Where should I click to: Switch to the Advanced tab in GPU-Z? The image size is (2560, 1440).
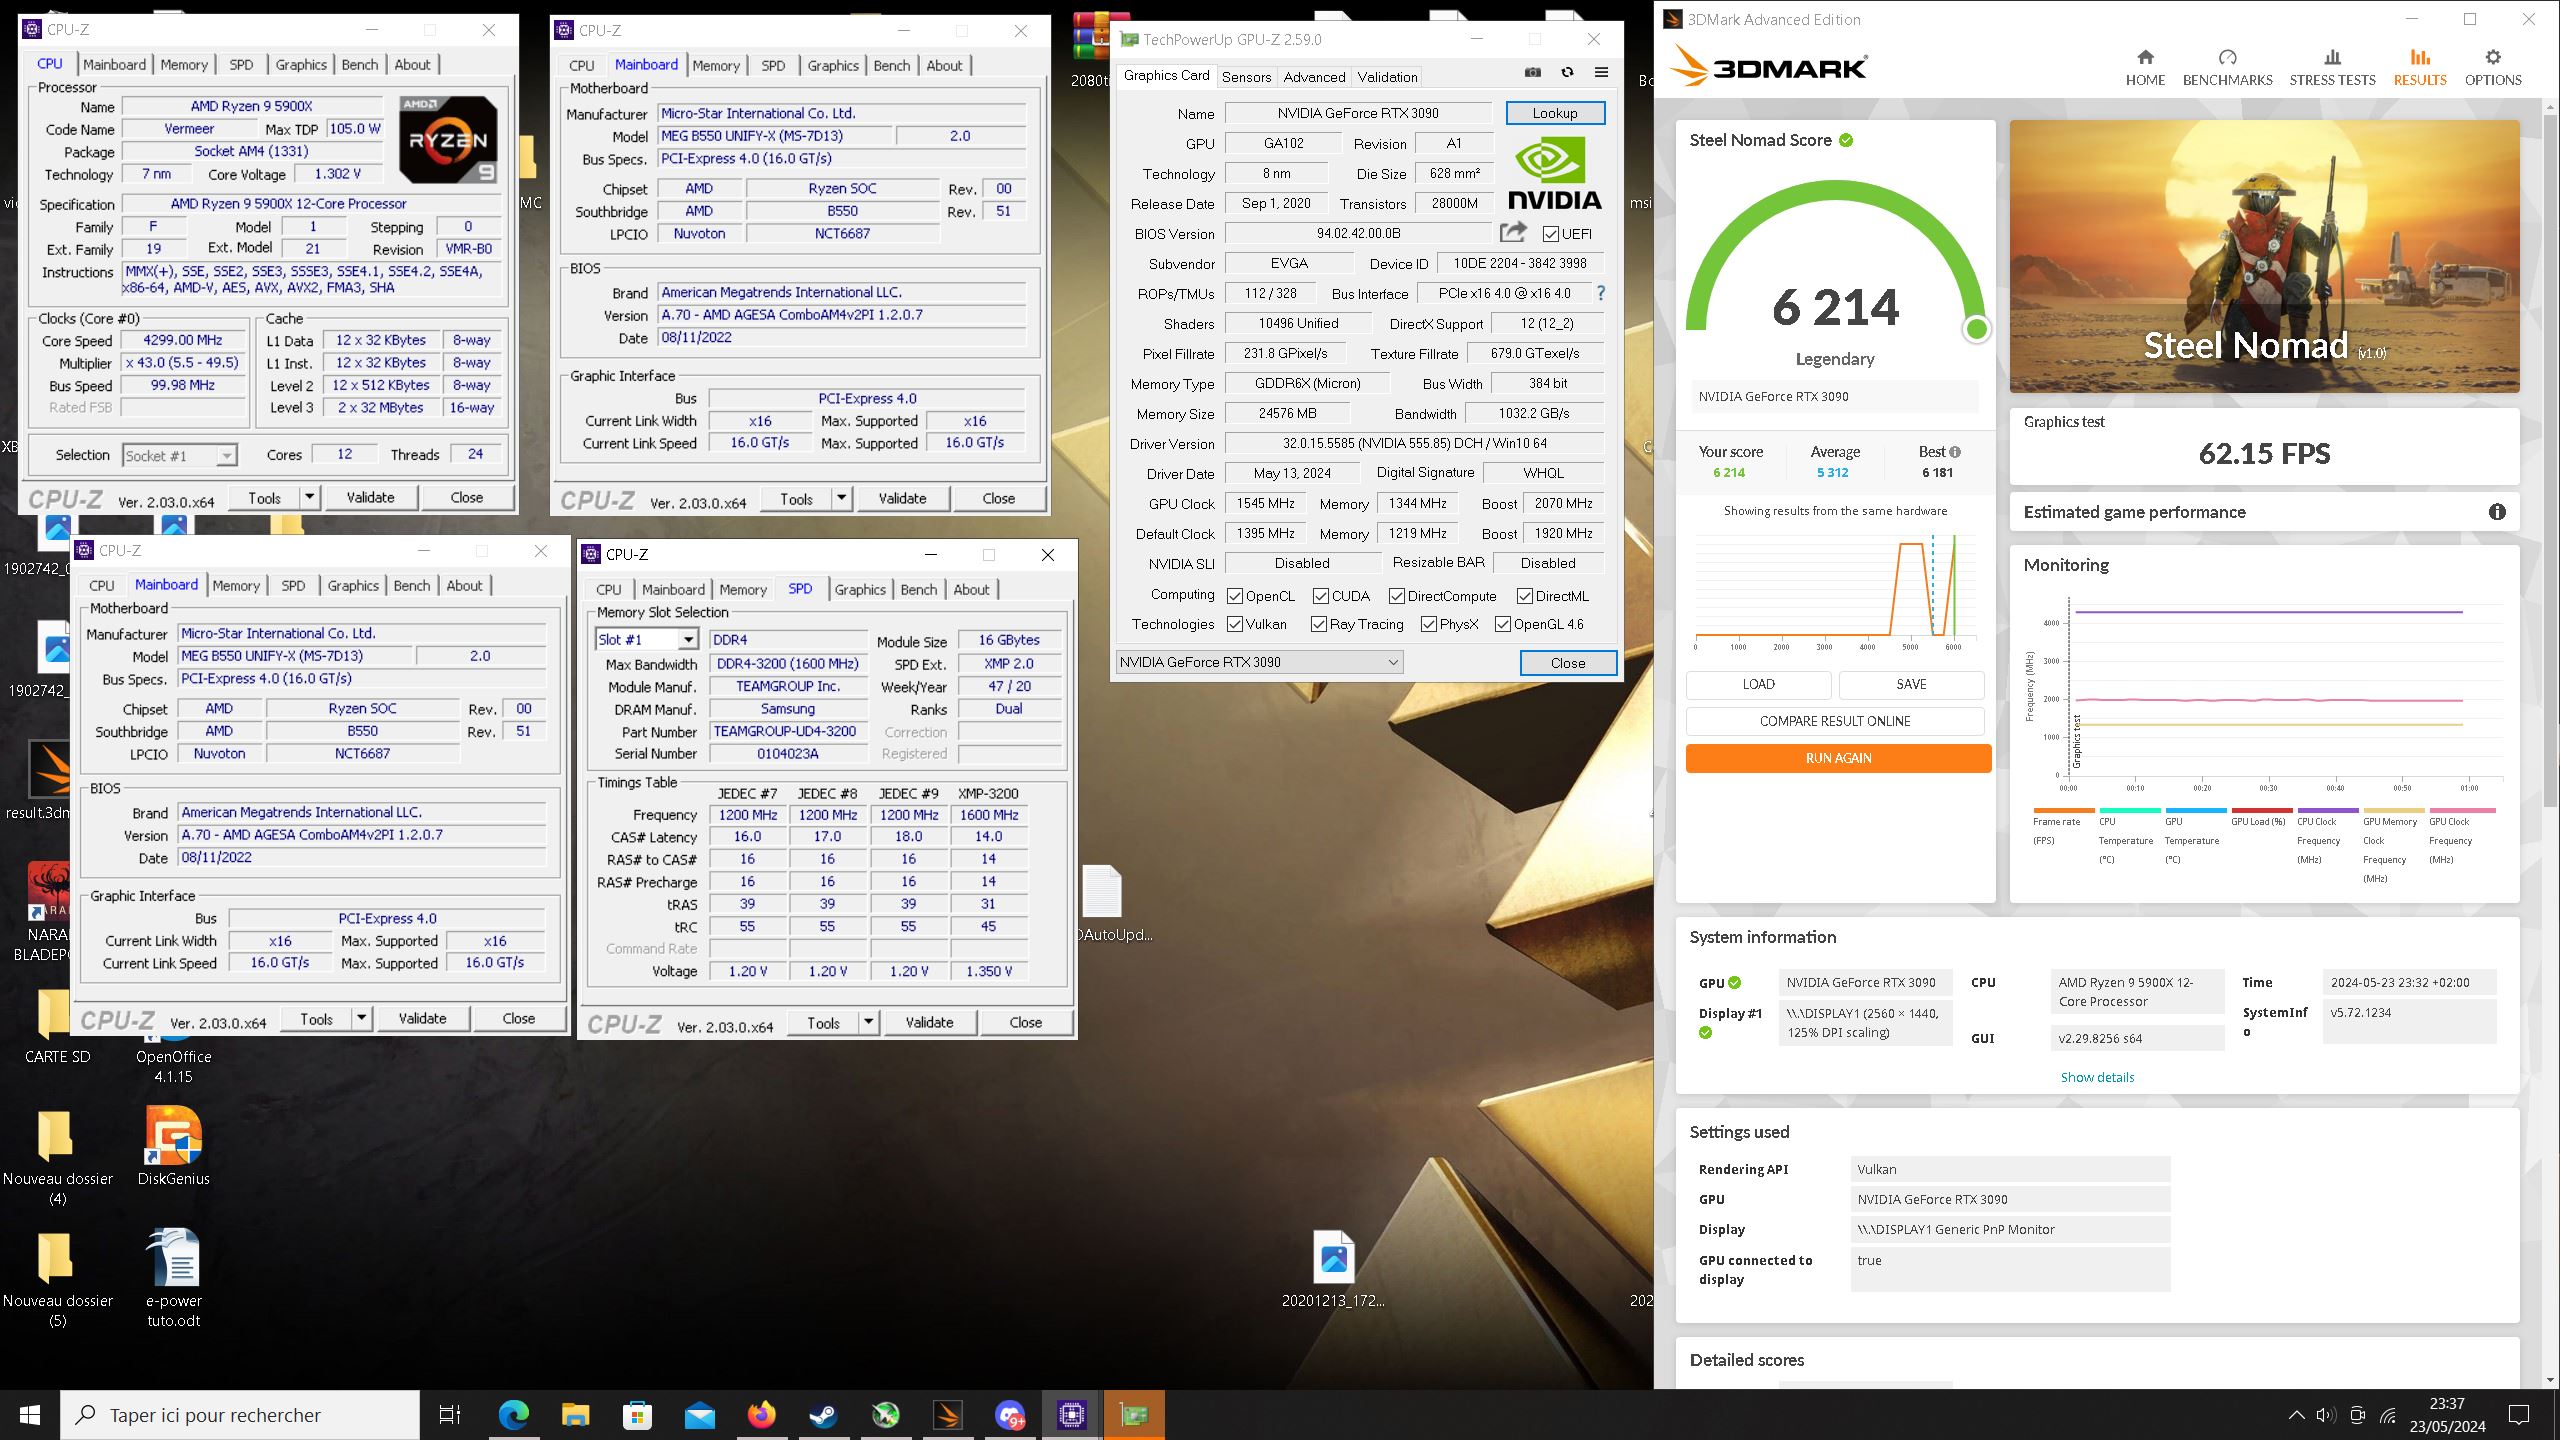[x=1314, y=77]
